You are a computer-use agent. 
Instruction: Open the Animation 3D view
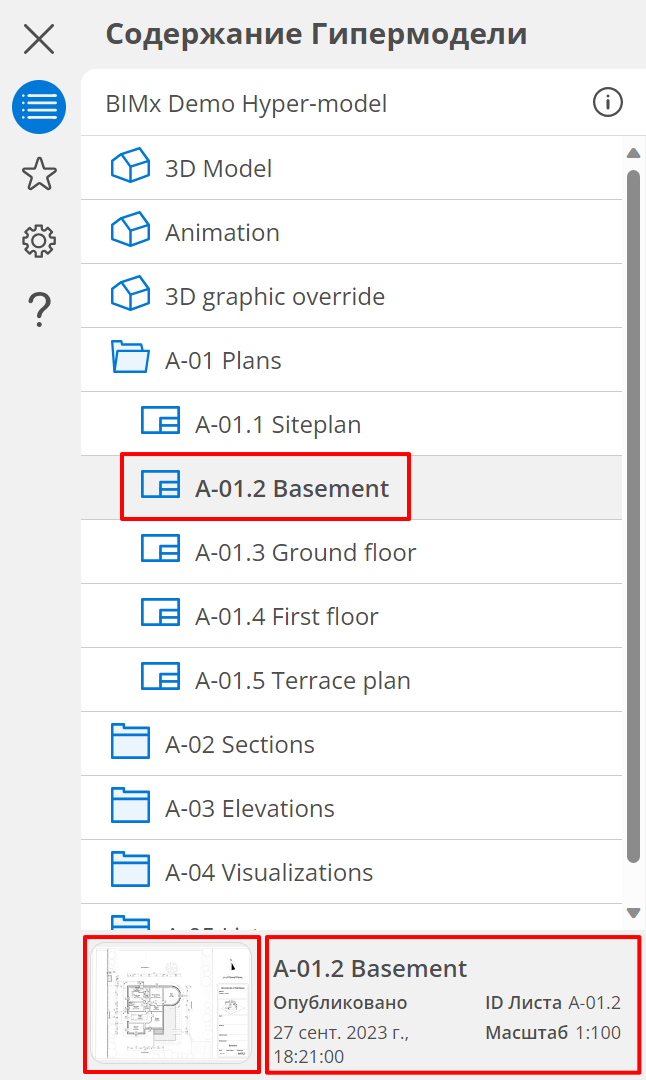(x=222, y=232)
